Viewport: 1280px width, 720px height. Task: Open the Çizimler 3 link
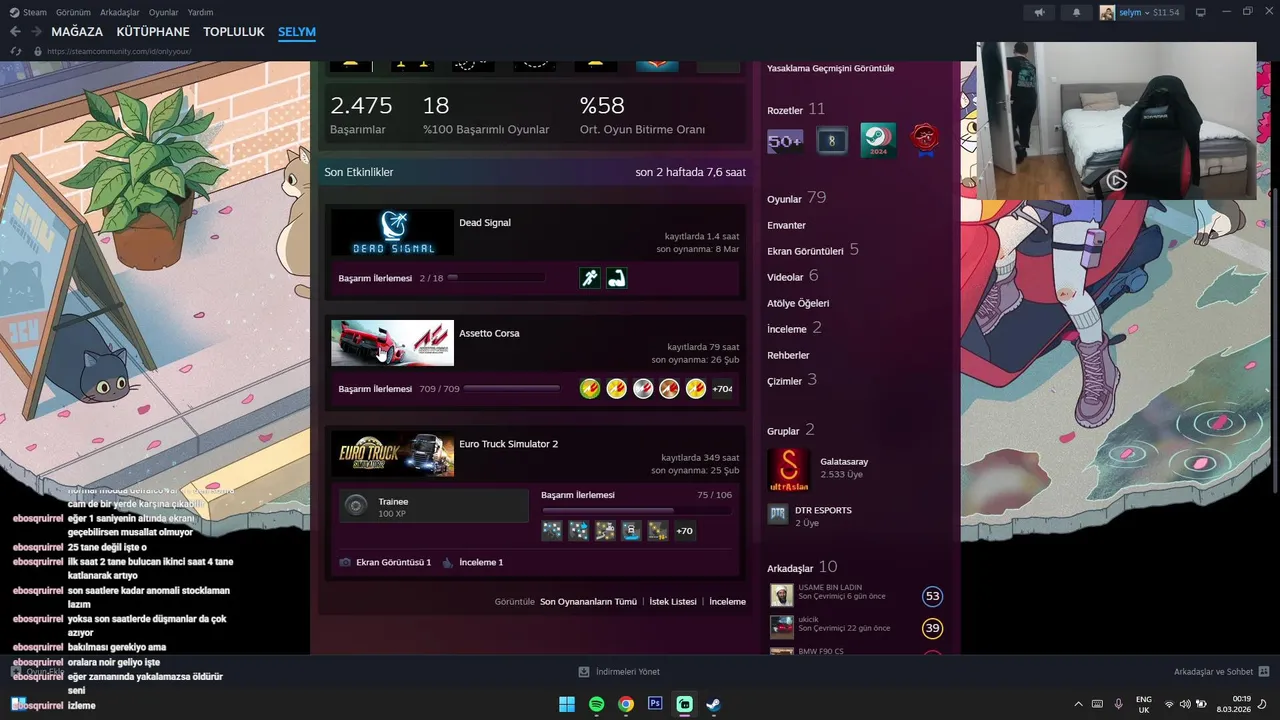click(x=792, y=380)
